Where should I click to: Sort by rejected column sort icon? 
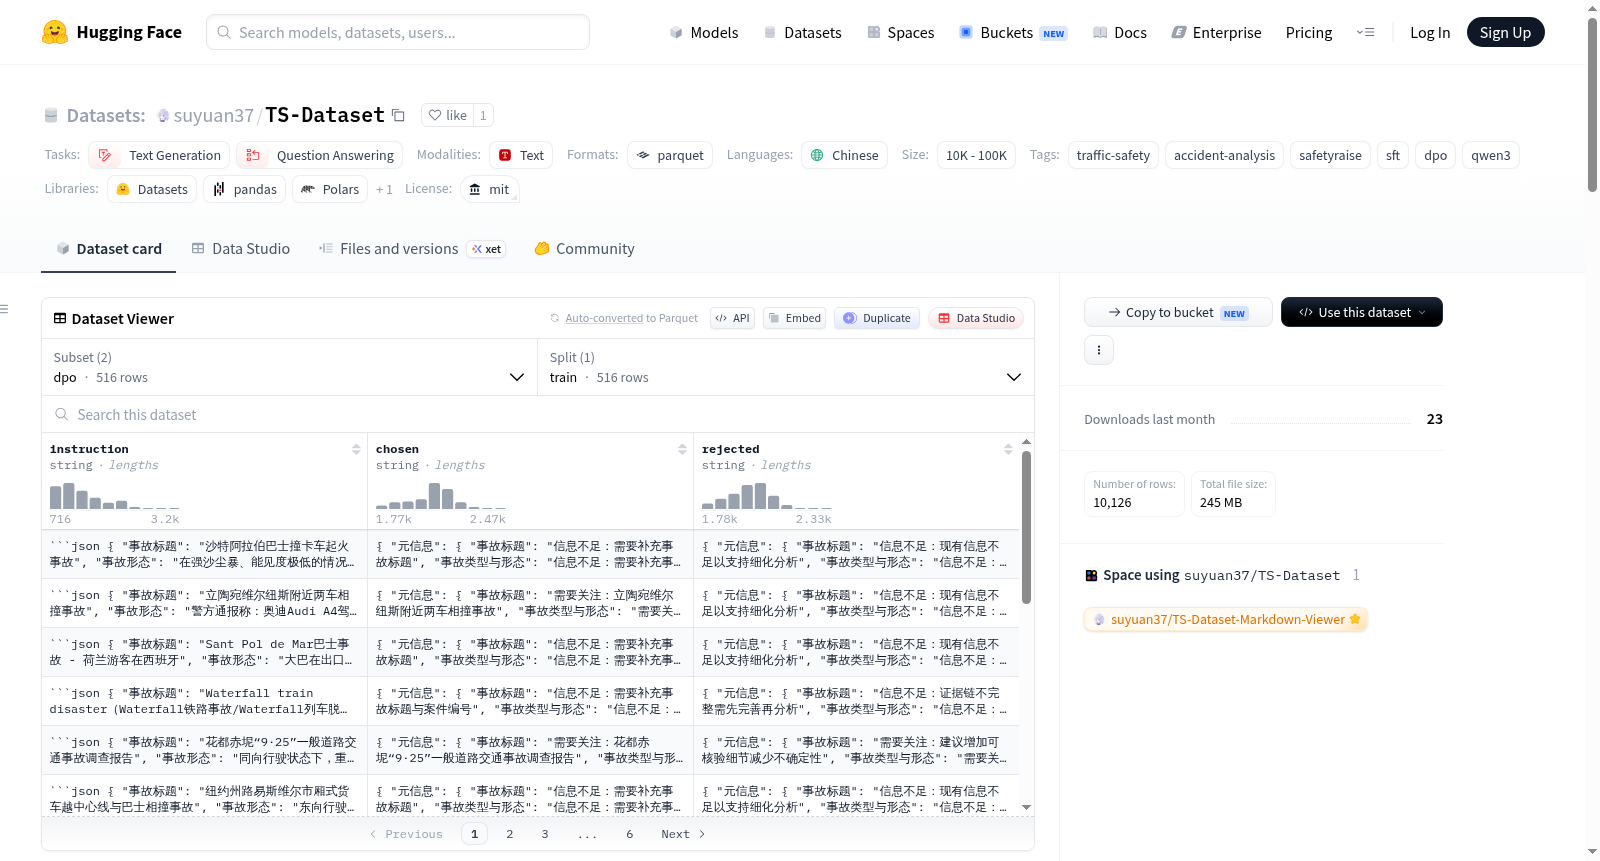tap(1008, 449)
